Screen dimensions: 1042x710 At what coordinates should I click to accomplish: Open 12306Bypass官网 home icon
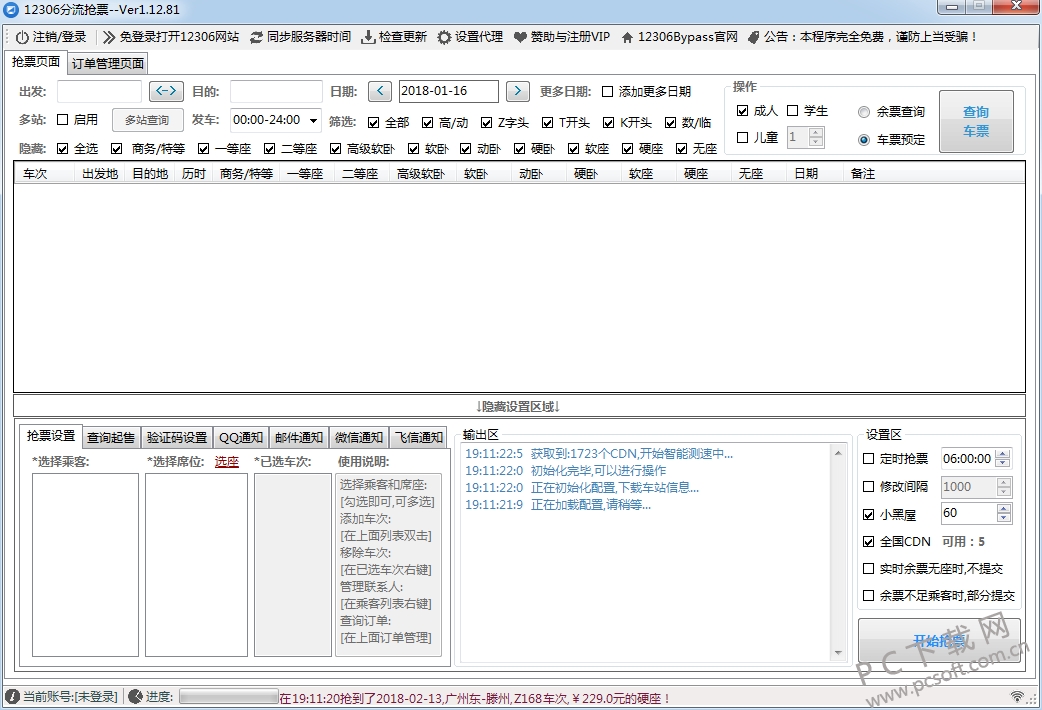pyautogui.click(x=628, y=37)
